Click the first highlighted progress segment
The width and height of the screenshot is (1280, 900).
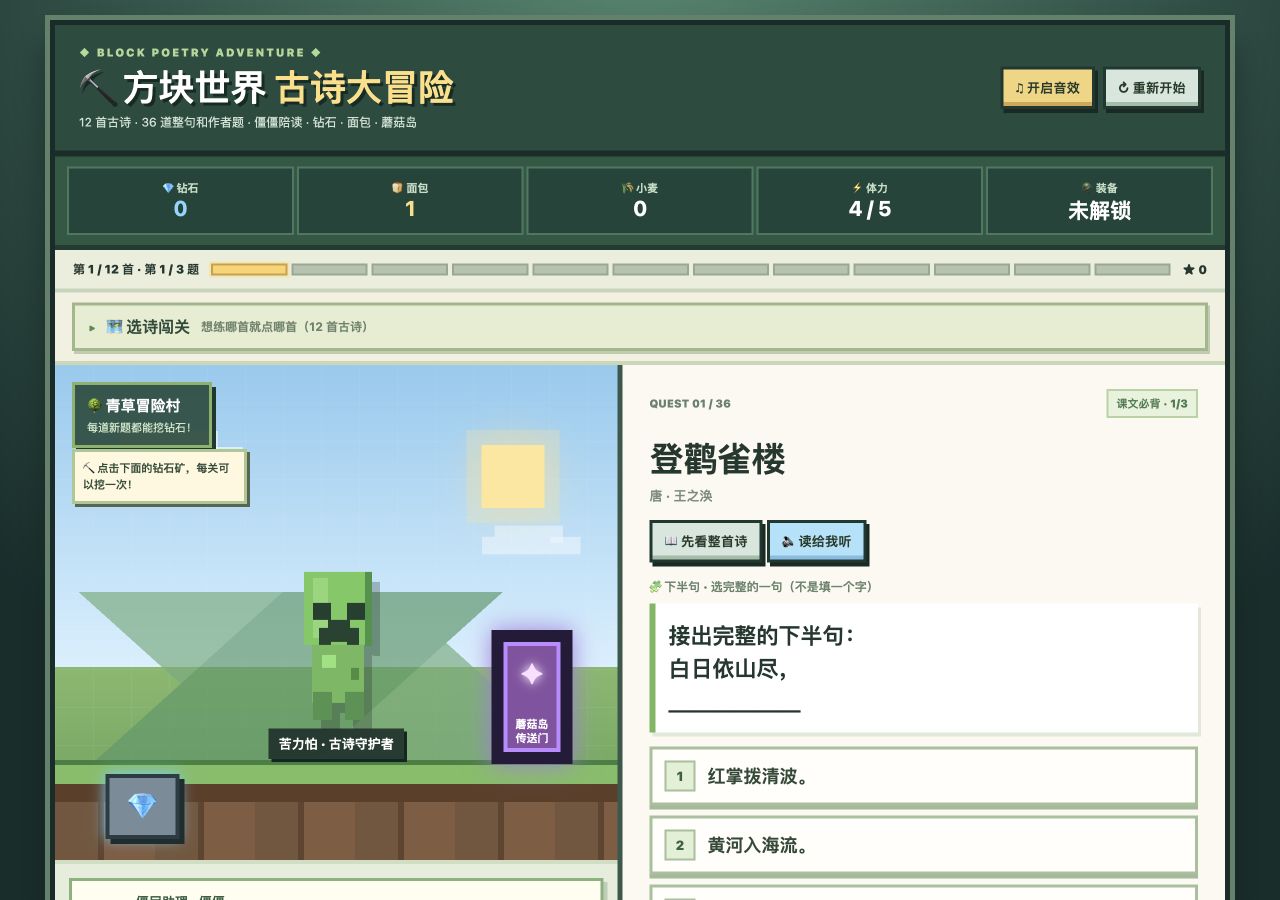[249, 269]
